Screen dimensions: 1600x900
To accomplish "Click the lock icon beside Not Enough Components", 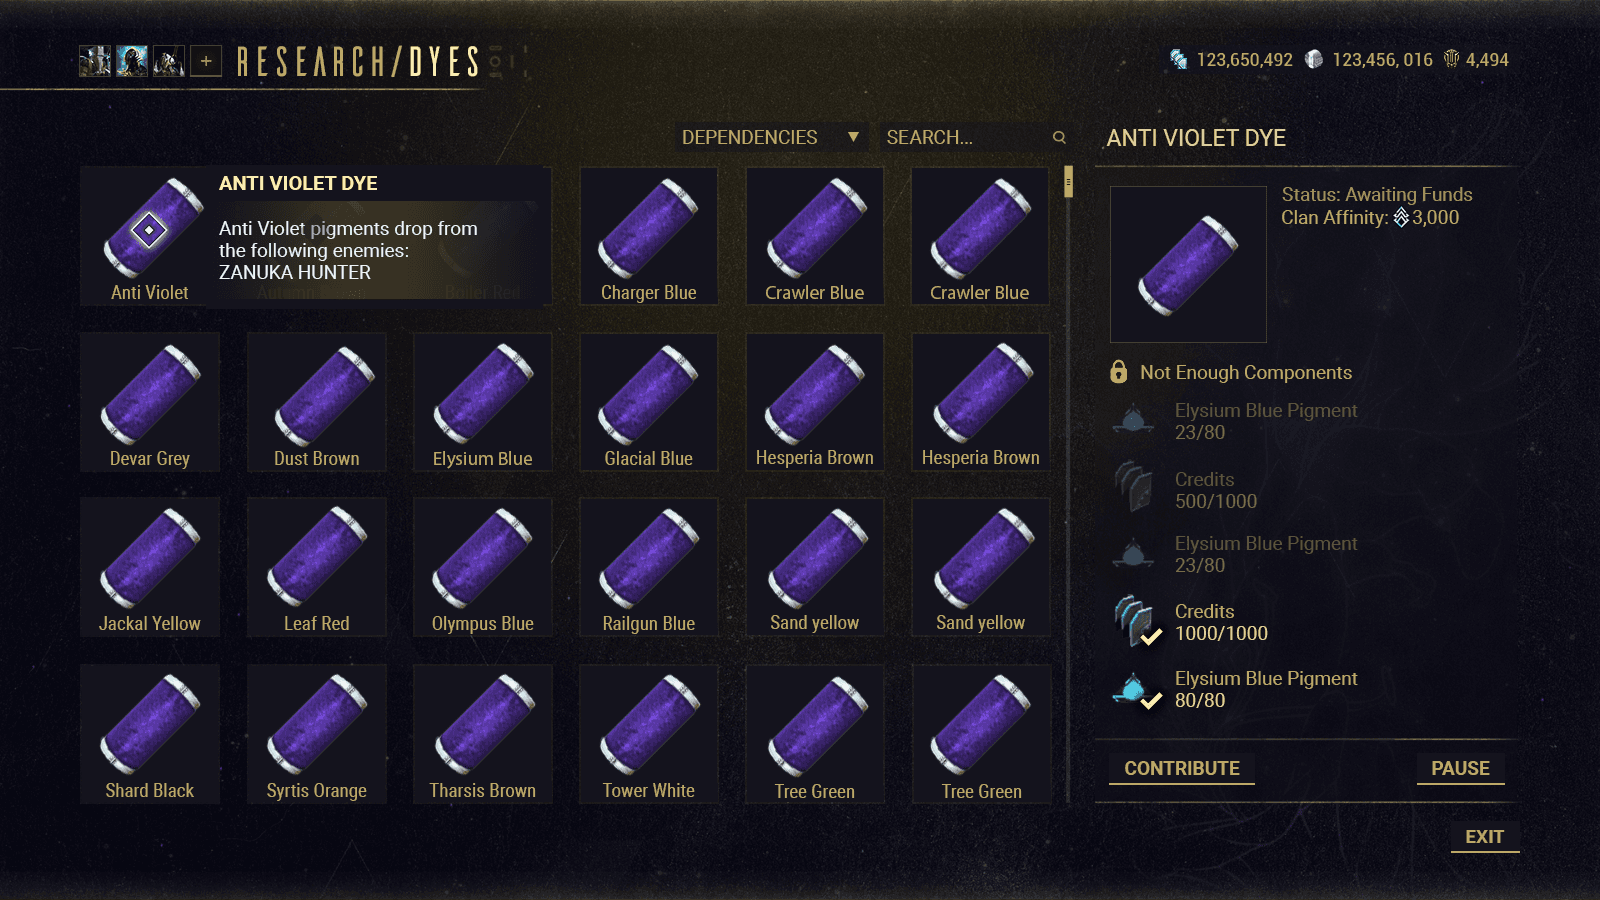I will 1119,372.
